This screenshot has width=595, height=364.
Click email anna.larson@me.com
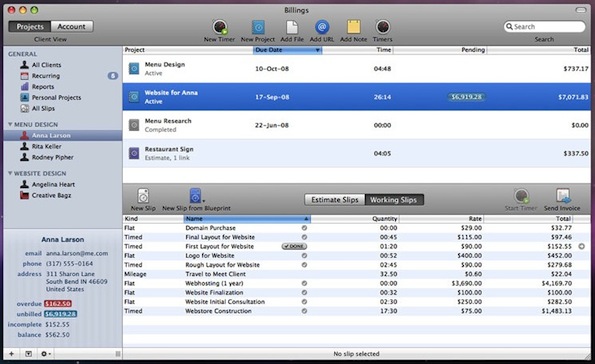[x=77, y=253]
